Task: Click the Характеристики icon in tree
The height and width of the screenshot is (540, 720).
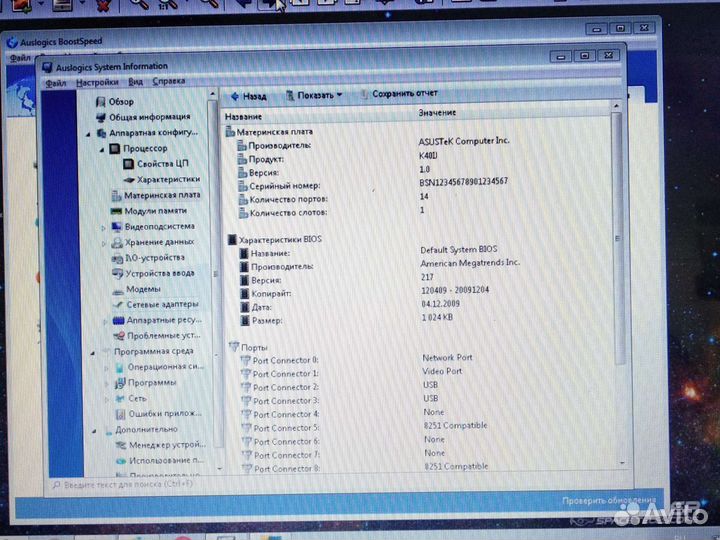Action: point(129,180)
